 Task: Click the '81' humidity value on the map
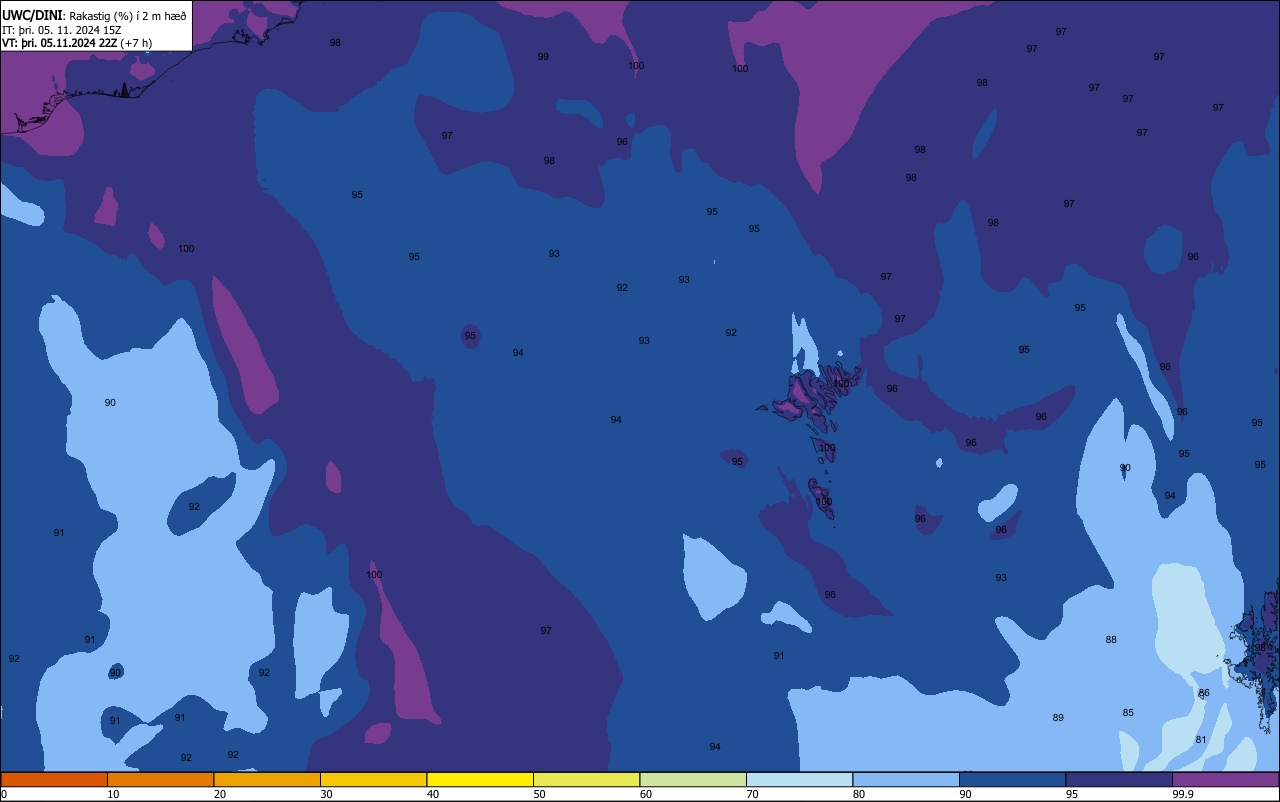pyautogui.click(x=1201, y=740)
